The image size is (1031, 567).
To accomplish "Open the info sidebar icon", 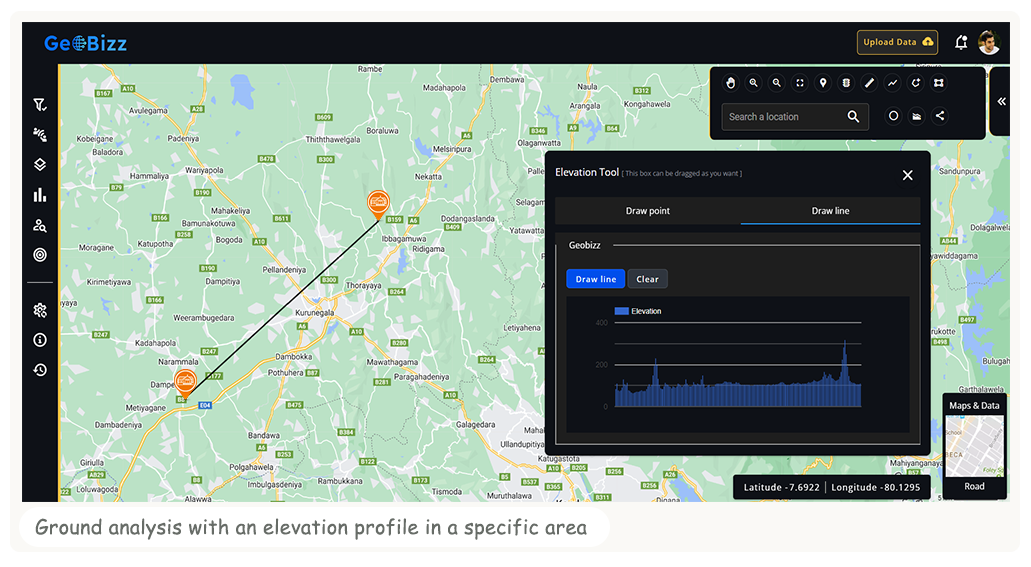I will point(40,340).
